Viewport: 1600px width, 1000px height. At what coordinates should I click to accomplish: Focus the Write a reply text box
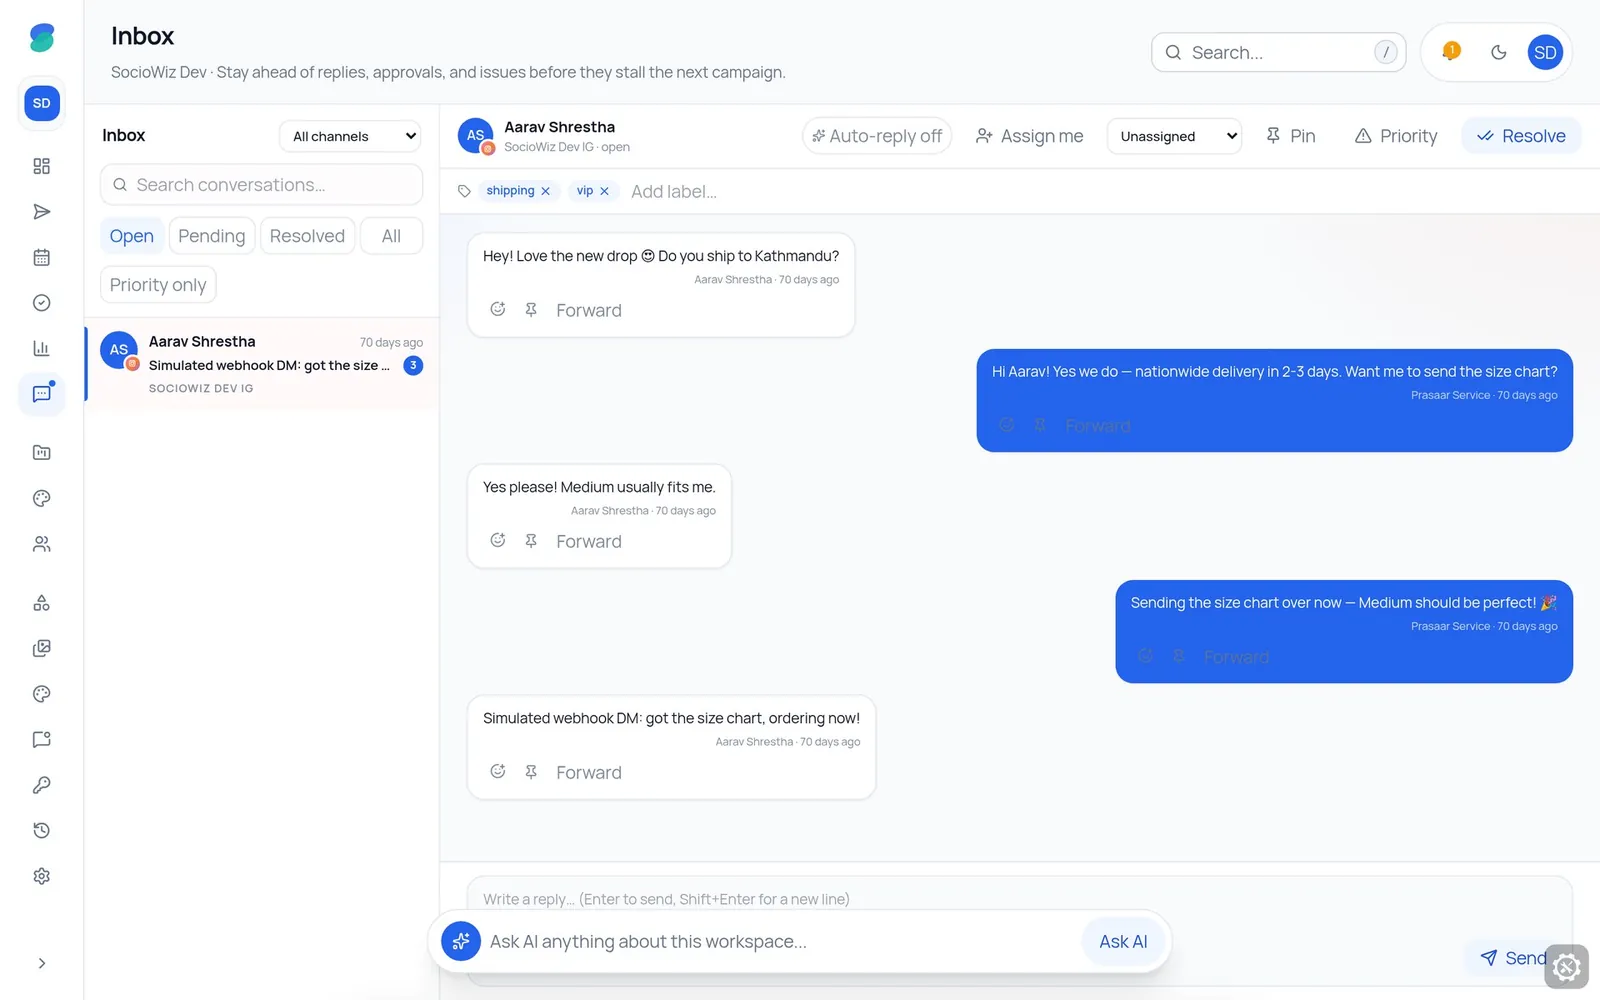(x=1019, y=899)
